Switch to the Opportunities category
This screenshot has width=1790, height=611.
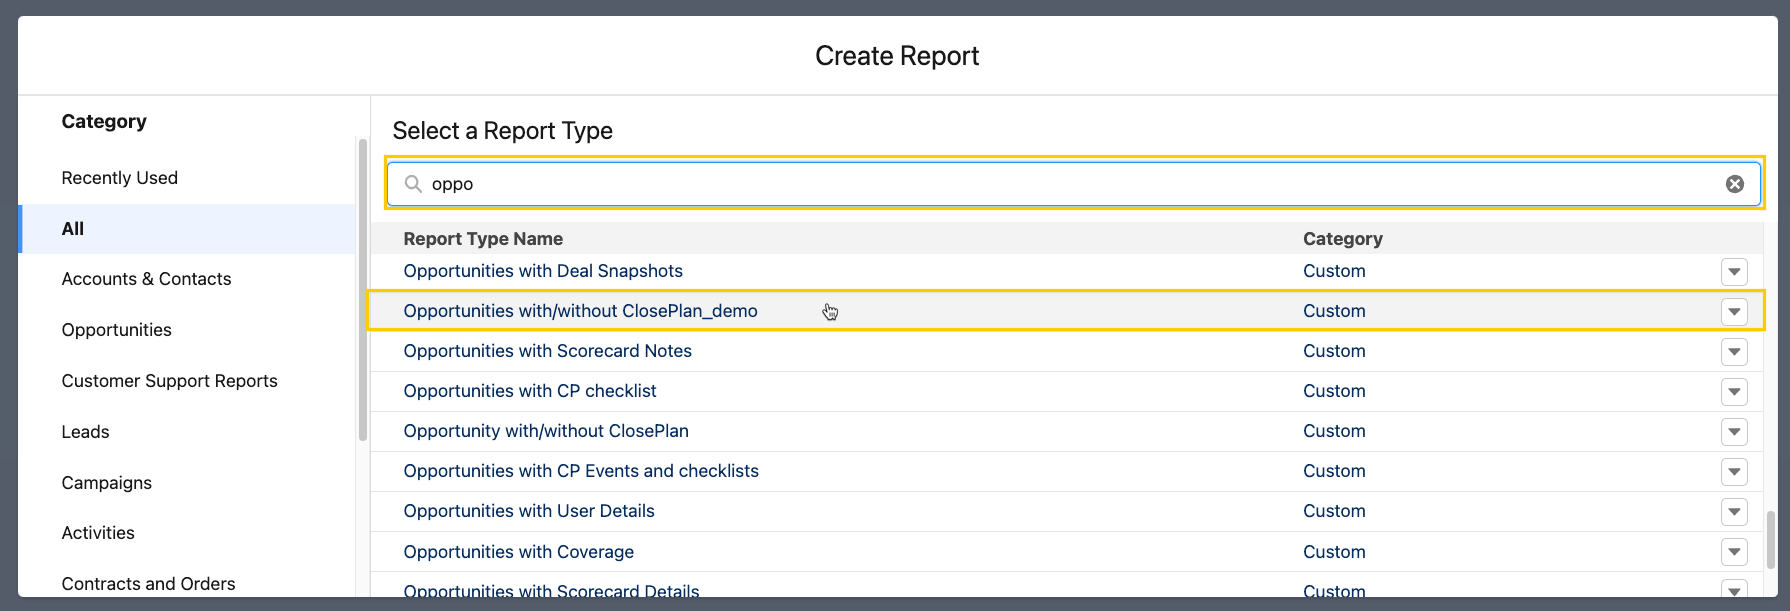coord(116,330)
